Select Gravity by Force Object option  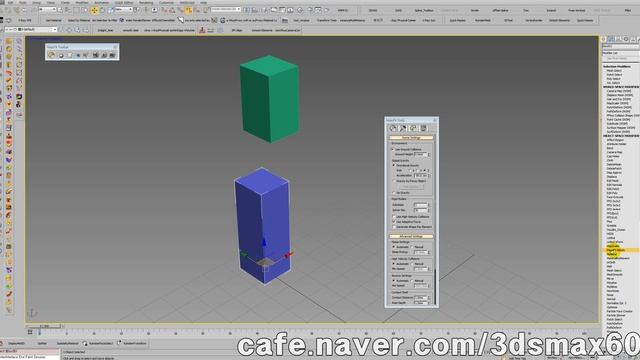tap(393, 181)
